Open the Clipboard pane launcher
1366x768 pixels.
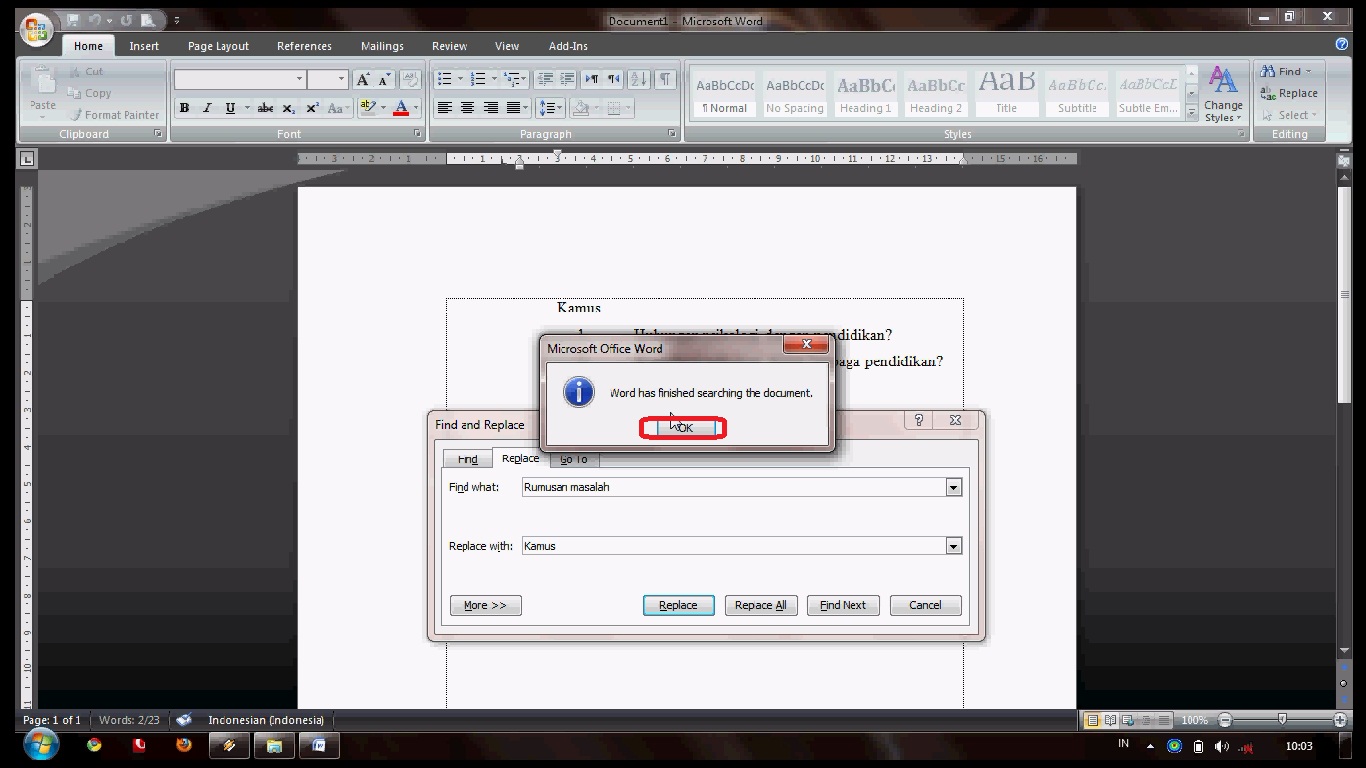tap(158, 134)
